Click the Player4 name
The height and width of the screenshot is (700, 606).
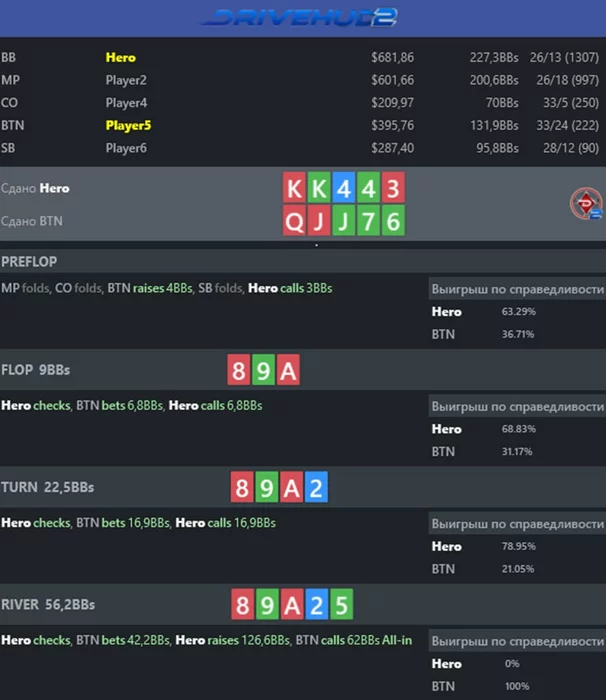(126, 103)
